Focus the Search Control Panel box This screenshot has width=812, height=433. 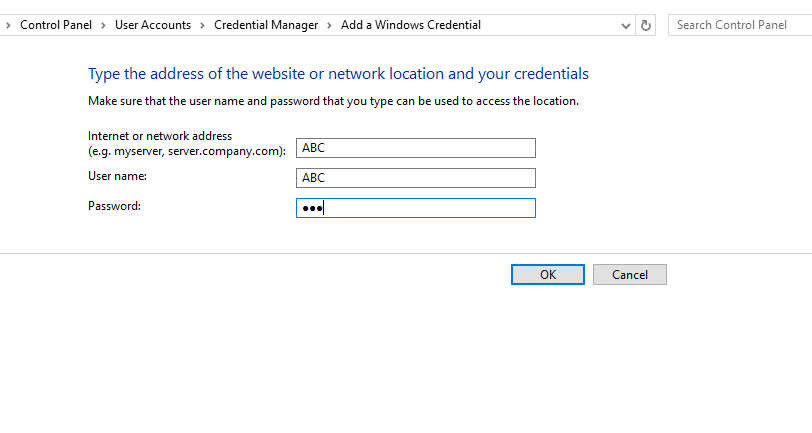coord(739,25)
